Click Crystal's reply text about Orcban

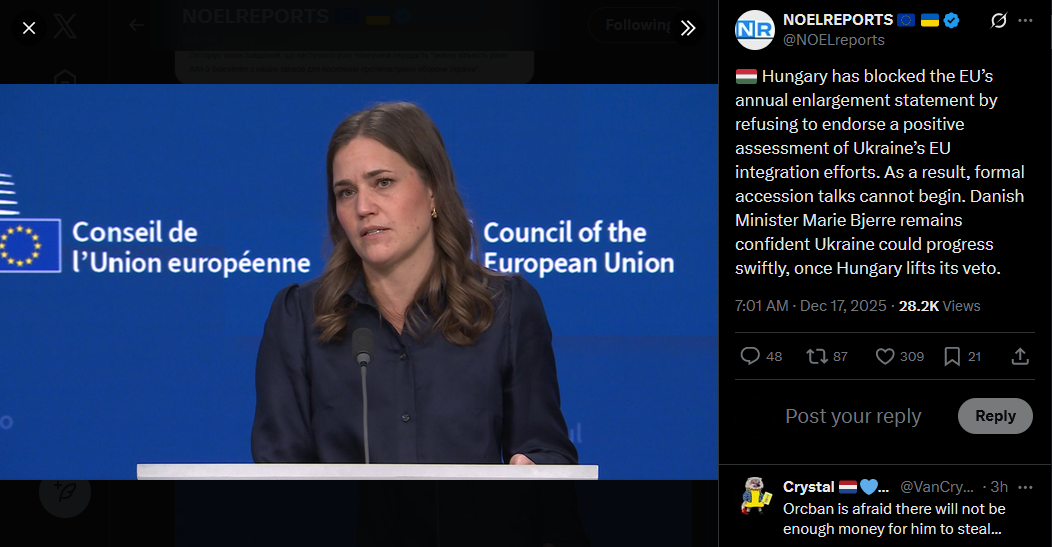894,519
